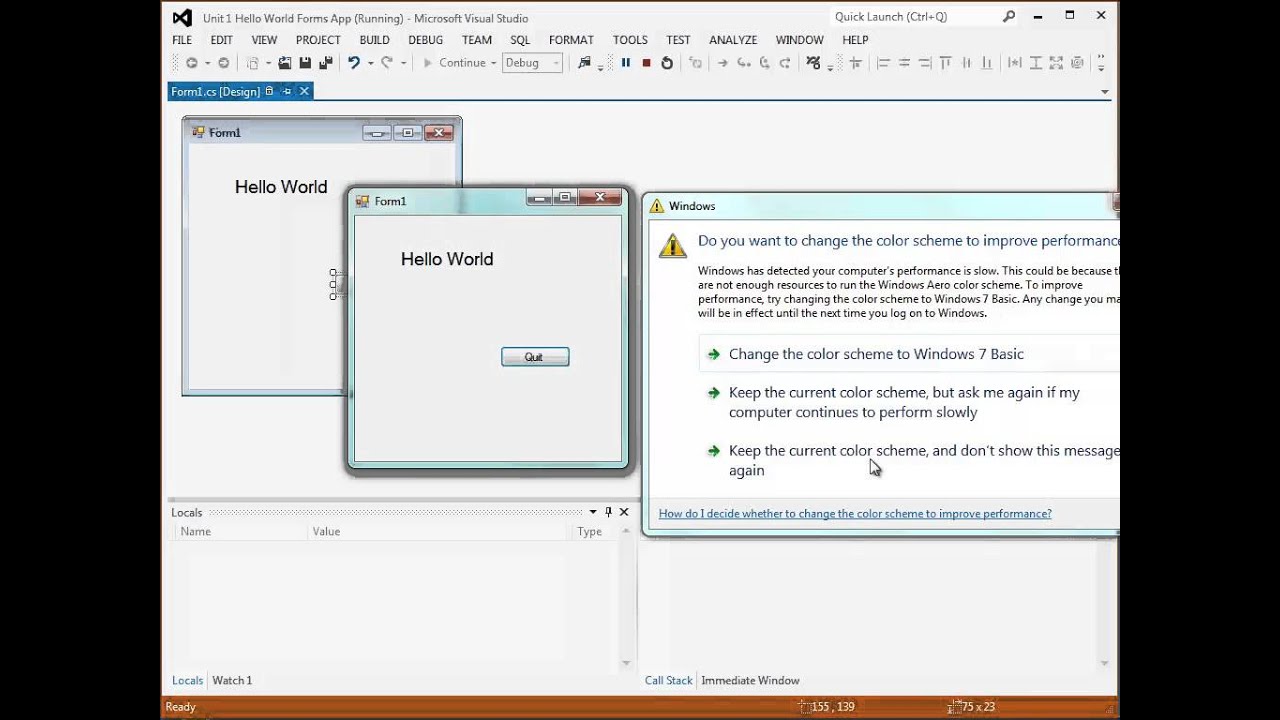Viewport: 1280px width, 720px height.
Task: Expand the layout toolbar overflow options
Action: [x=1101, y=63]
